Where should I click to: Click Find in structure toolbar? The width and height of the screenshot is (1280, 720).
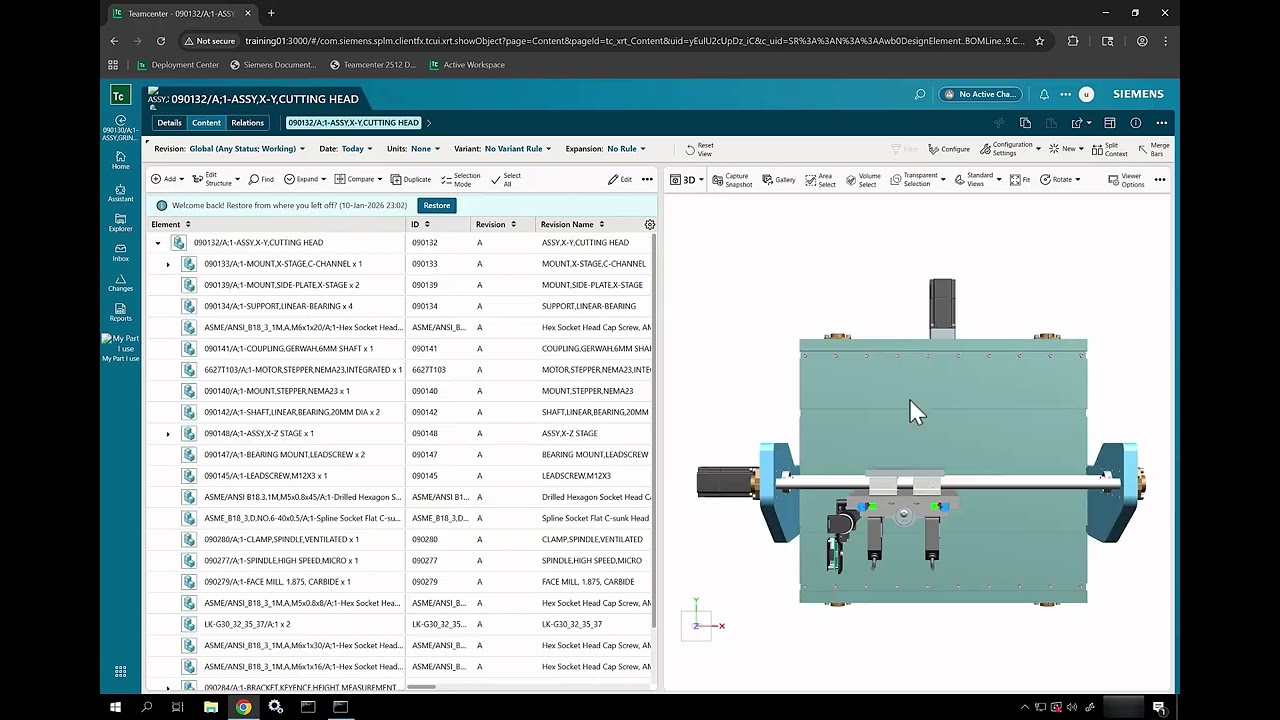pos(261,179)
